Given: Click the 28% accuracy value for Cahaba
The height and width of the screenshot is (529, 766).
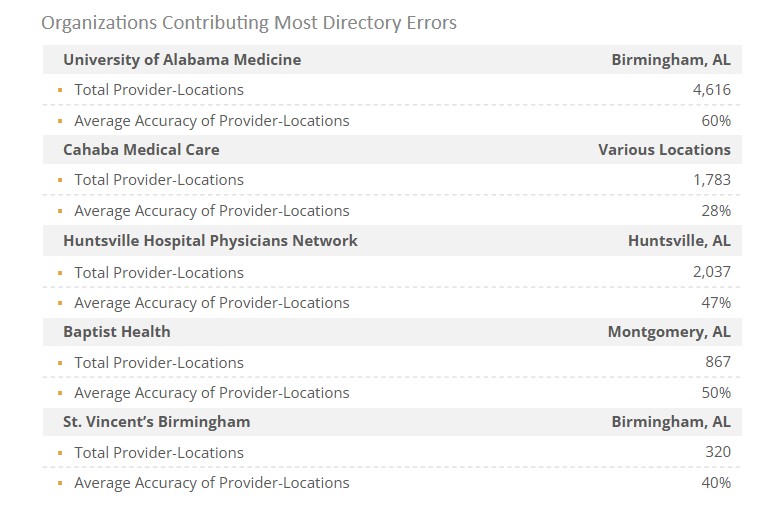Looking at the screenshot, I should tap(716, 211).
